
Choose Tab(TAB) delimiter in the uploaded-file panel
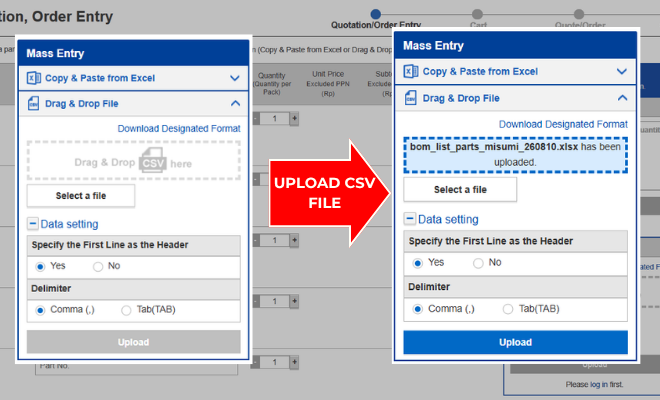click(508, 309)
